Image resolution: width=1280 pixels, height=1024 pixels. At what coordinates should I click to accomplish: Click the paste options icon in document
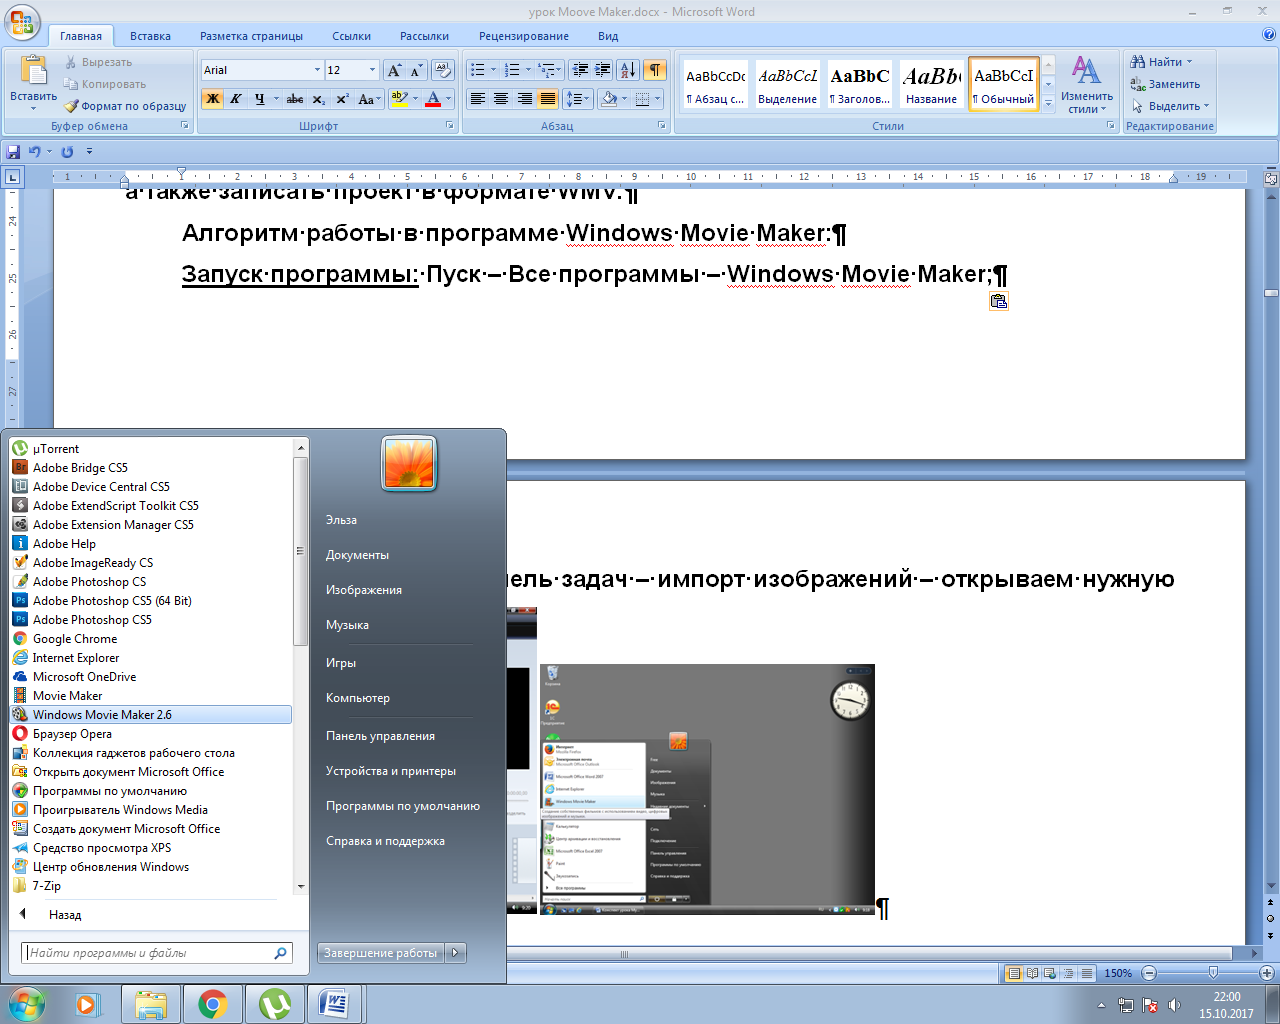(x=998, y=301)
